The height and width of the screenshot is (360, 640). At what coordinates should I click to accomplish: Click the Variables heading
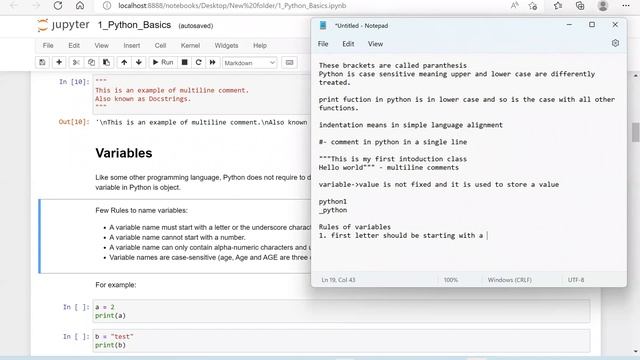[x=124, y=153]
